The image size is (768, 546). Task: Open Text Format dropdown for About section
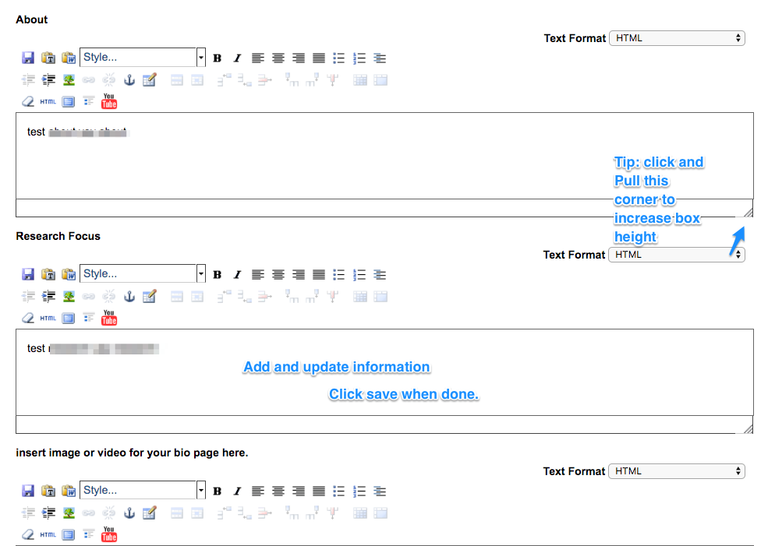(677, 38)
